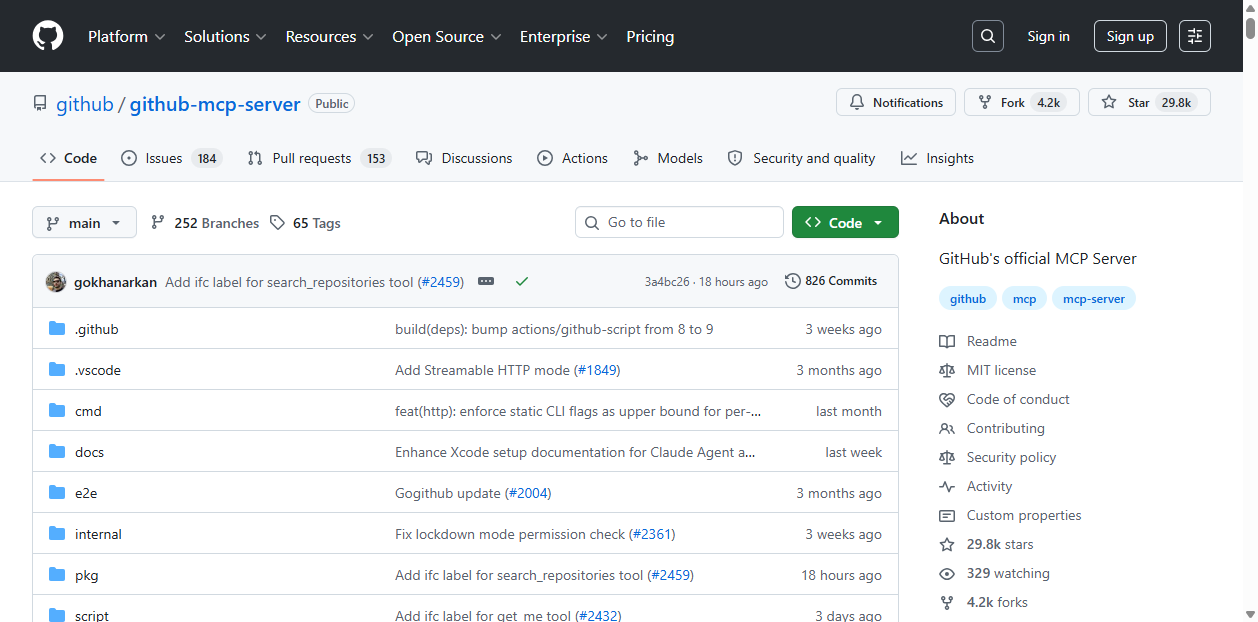Switch to the Models tab
Screen dimensions: 1258x622
(668, 158)
